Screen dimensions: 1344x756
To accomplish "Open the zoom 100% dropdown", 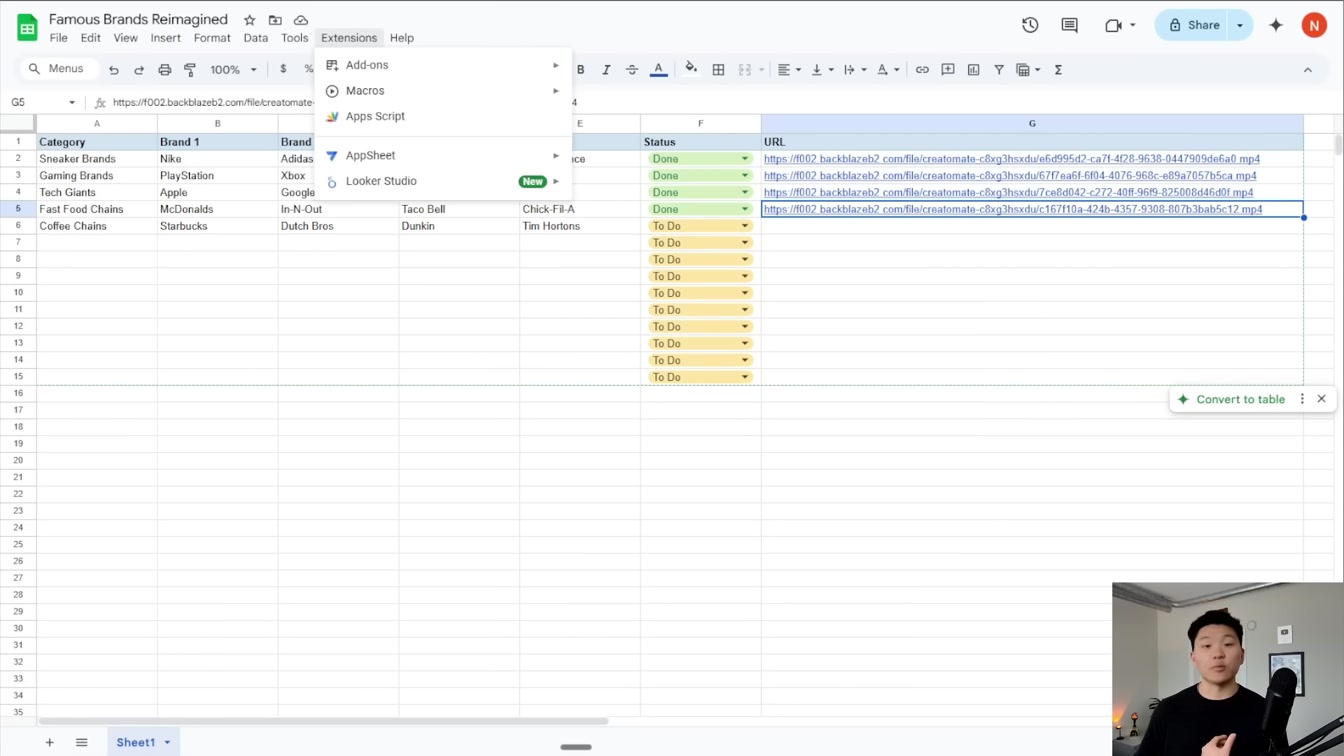I will pyautogui.click(x=233, y=70).
